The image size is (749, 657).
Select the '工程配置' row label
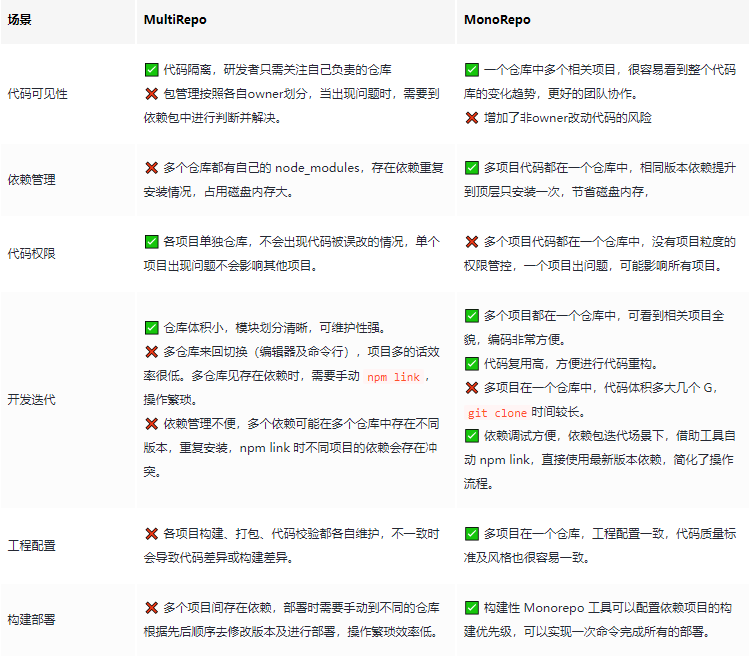click(x=32, y=546)
